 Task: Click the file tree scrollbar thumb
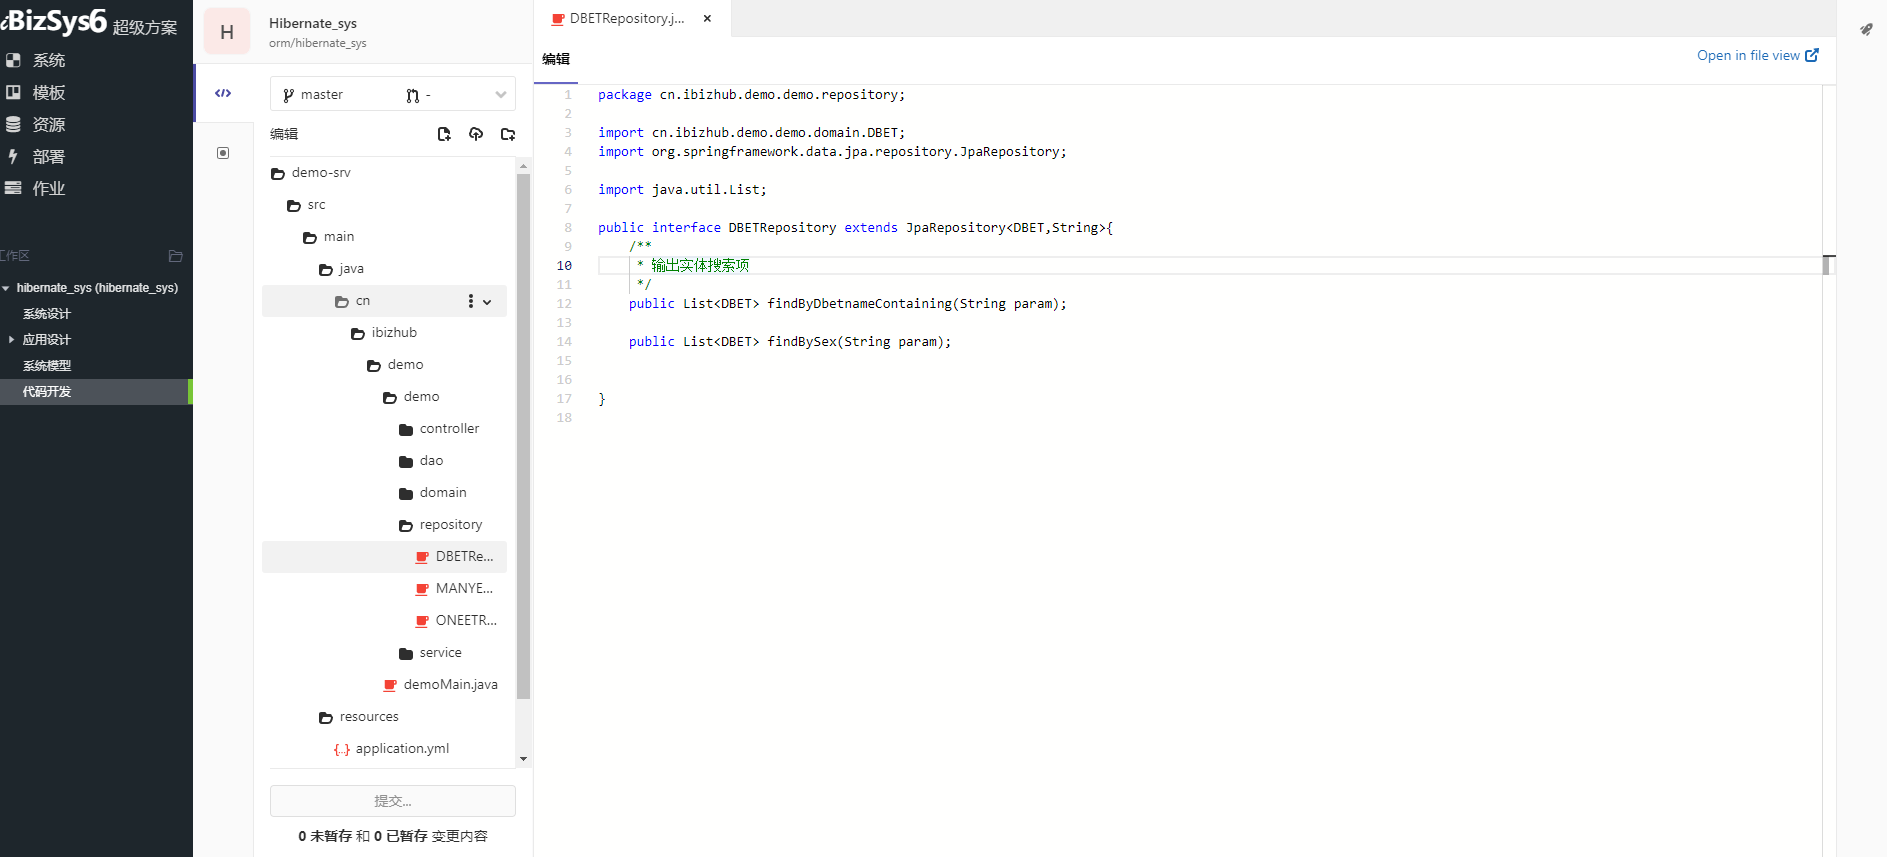523,435
